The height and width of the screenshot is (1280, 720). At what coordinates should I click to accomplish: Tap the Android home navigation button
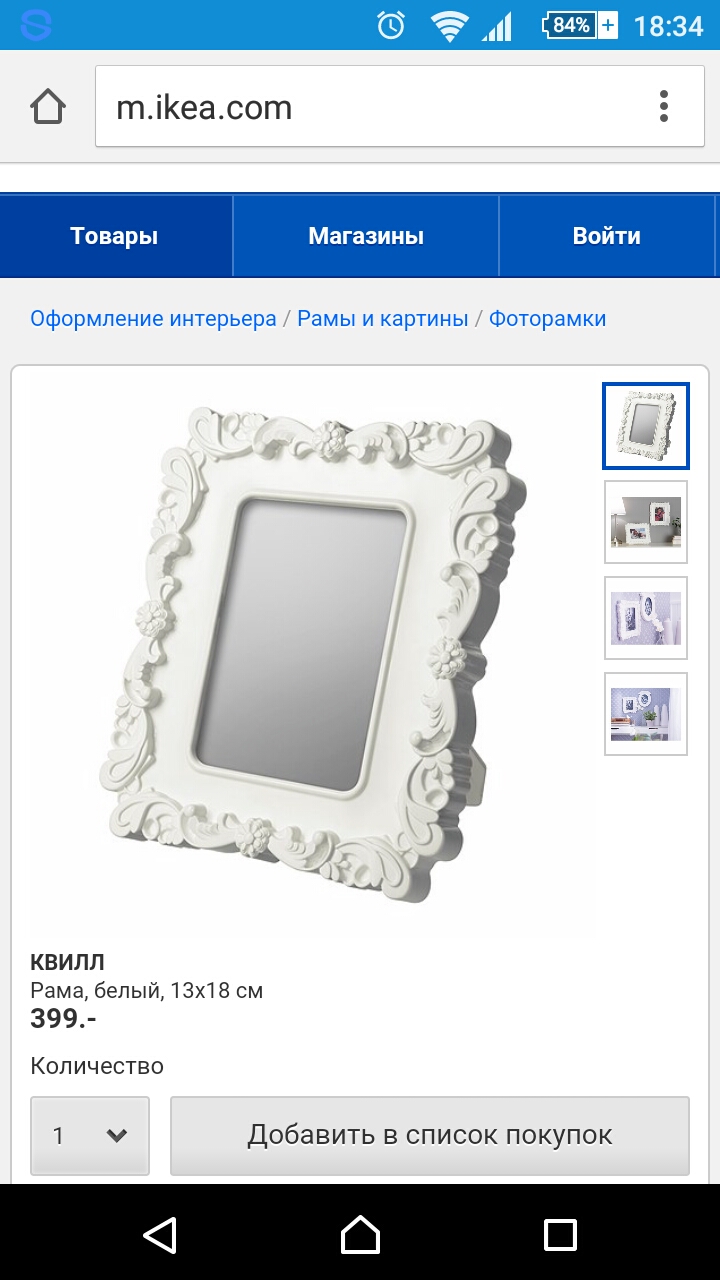coord(360,1234)
